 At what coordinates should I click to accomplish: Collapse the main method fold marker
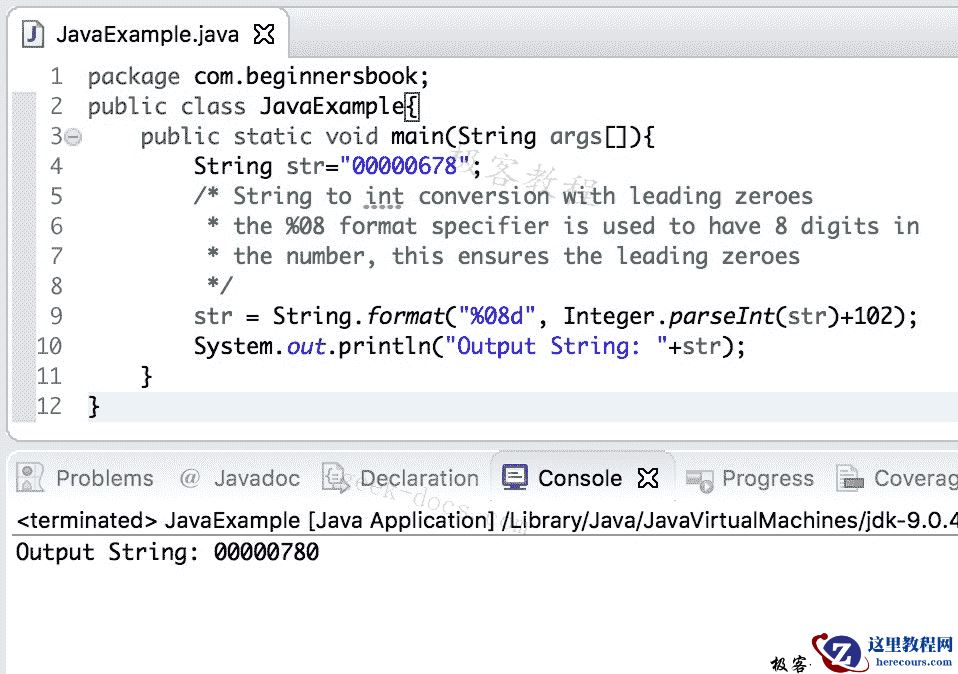coord(72,136)
